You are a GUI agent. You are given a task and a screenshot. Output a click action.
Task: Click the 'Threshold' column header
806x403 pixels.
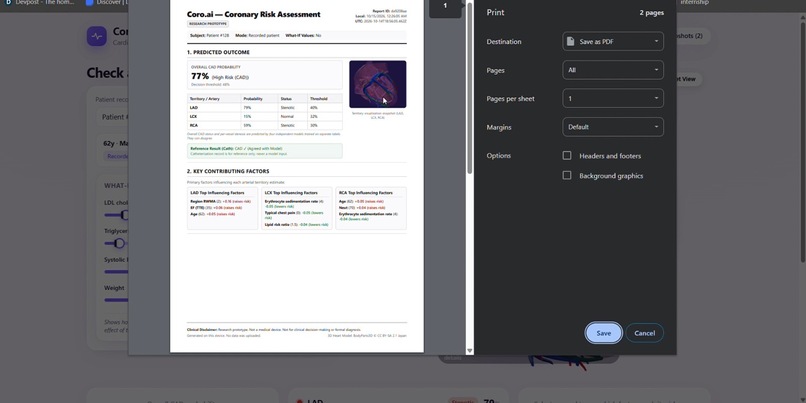[318, 99]
